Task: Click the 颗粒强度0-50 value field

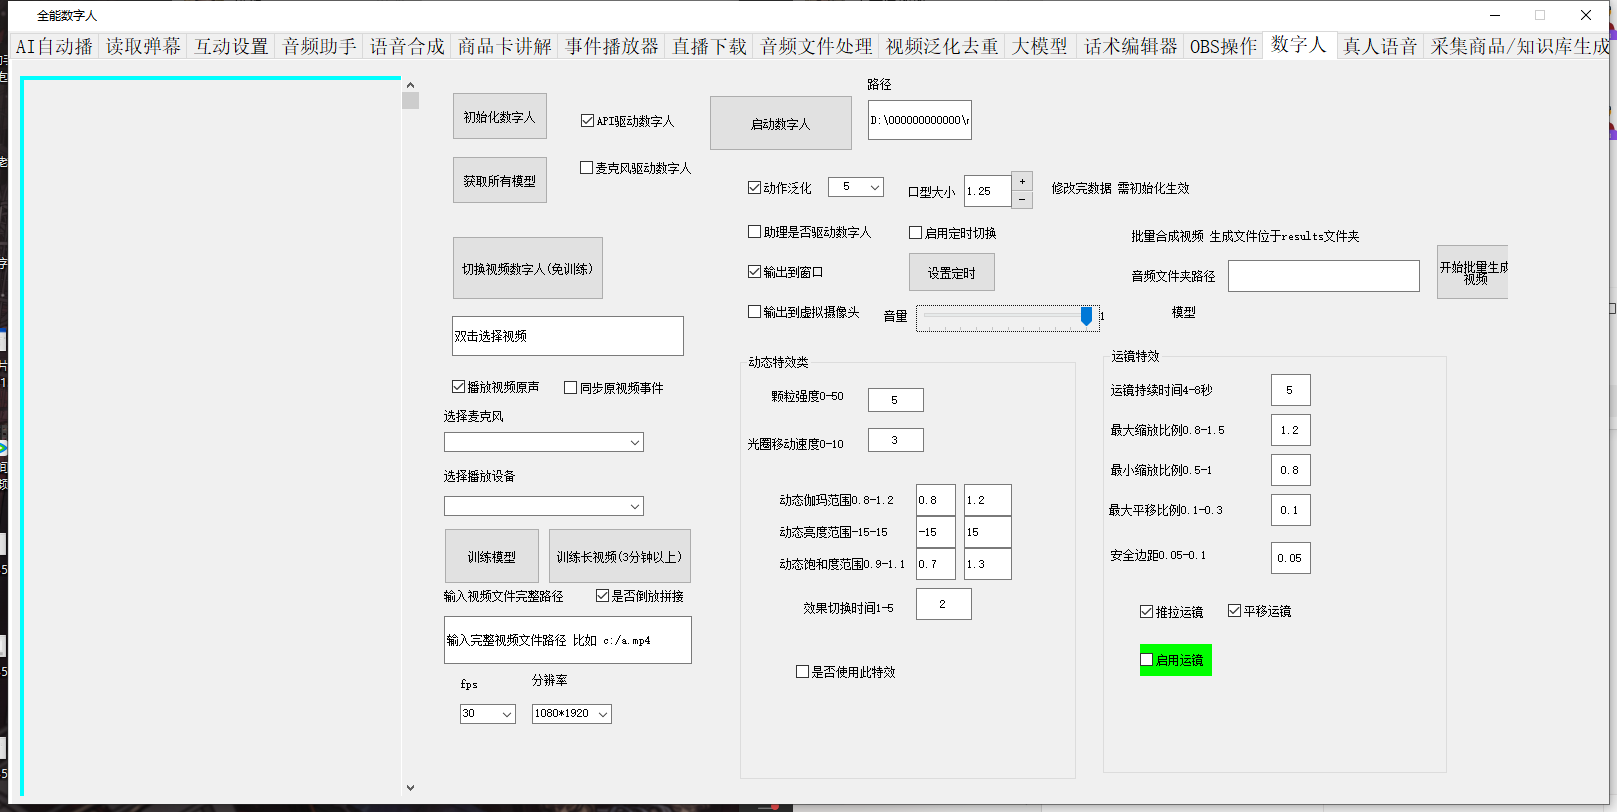Action: point(896,400)
